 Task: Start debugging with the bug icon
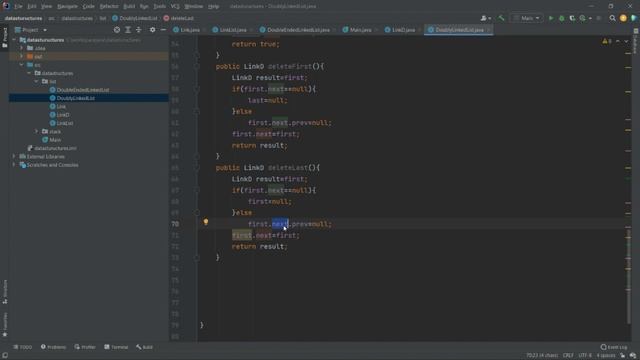[562, 18]
